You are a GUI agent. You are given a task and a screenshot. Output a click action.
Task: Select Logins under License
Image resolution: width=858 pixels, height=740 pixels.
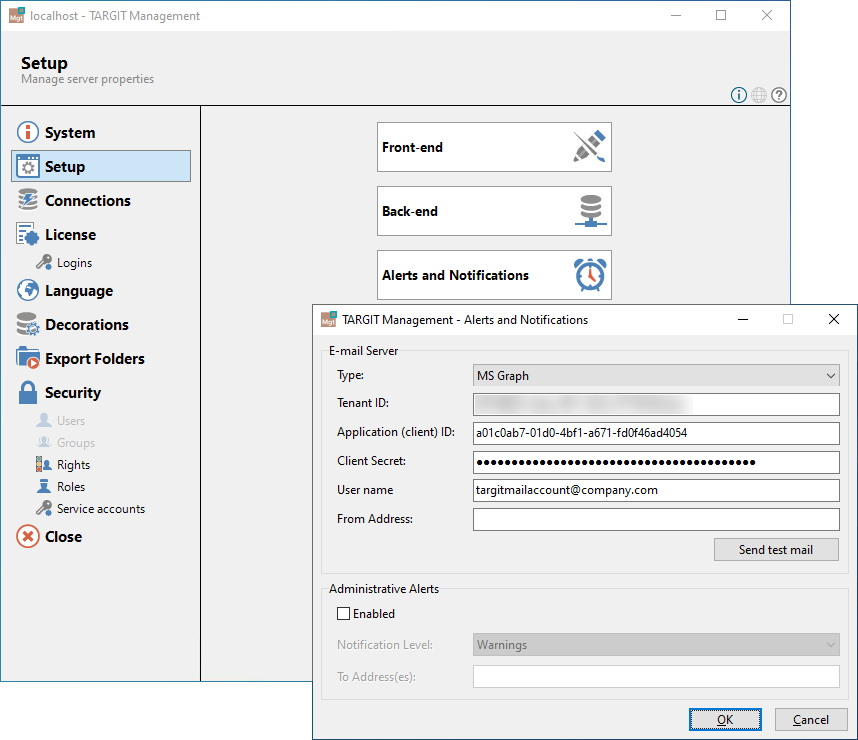pos(74,263)
